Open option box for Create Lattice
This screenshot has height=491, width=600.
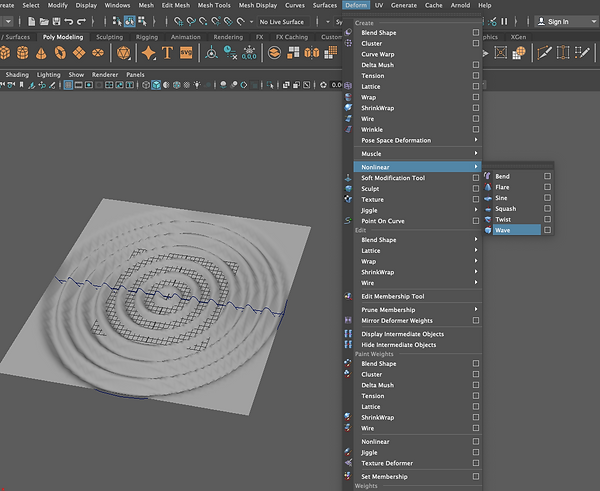[x=476, y=86]
